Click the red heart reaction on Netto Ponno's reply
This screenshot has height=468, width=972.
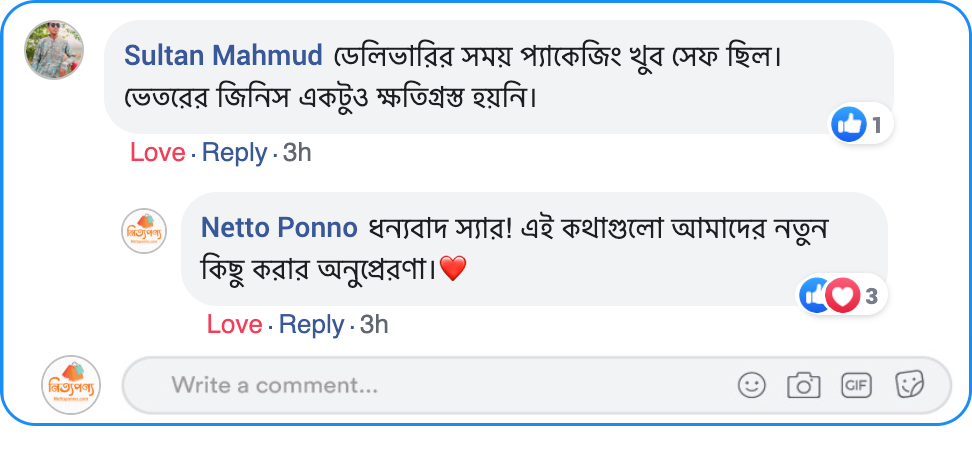(x=844, y=295)
